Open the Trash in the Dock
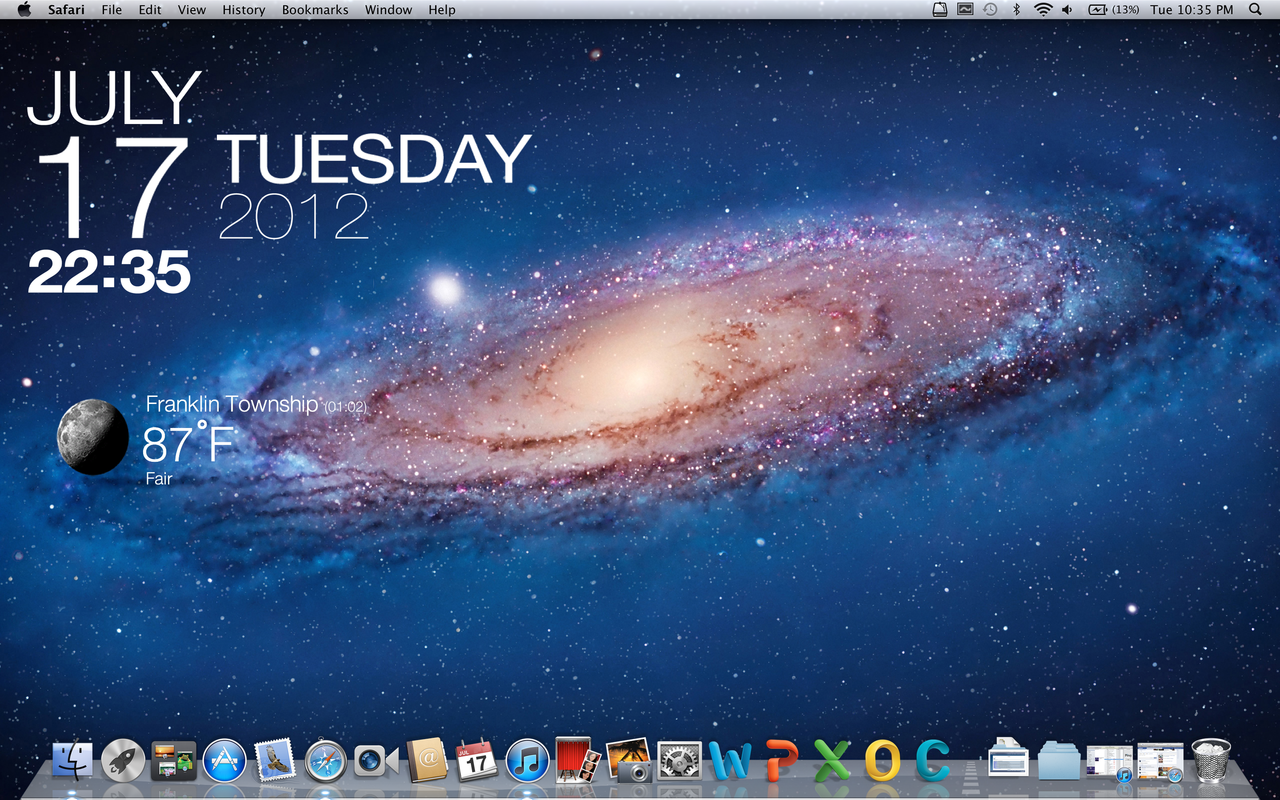Image resolution: width=1280 pixels, height=800 pixels. click(1211, 761)
